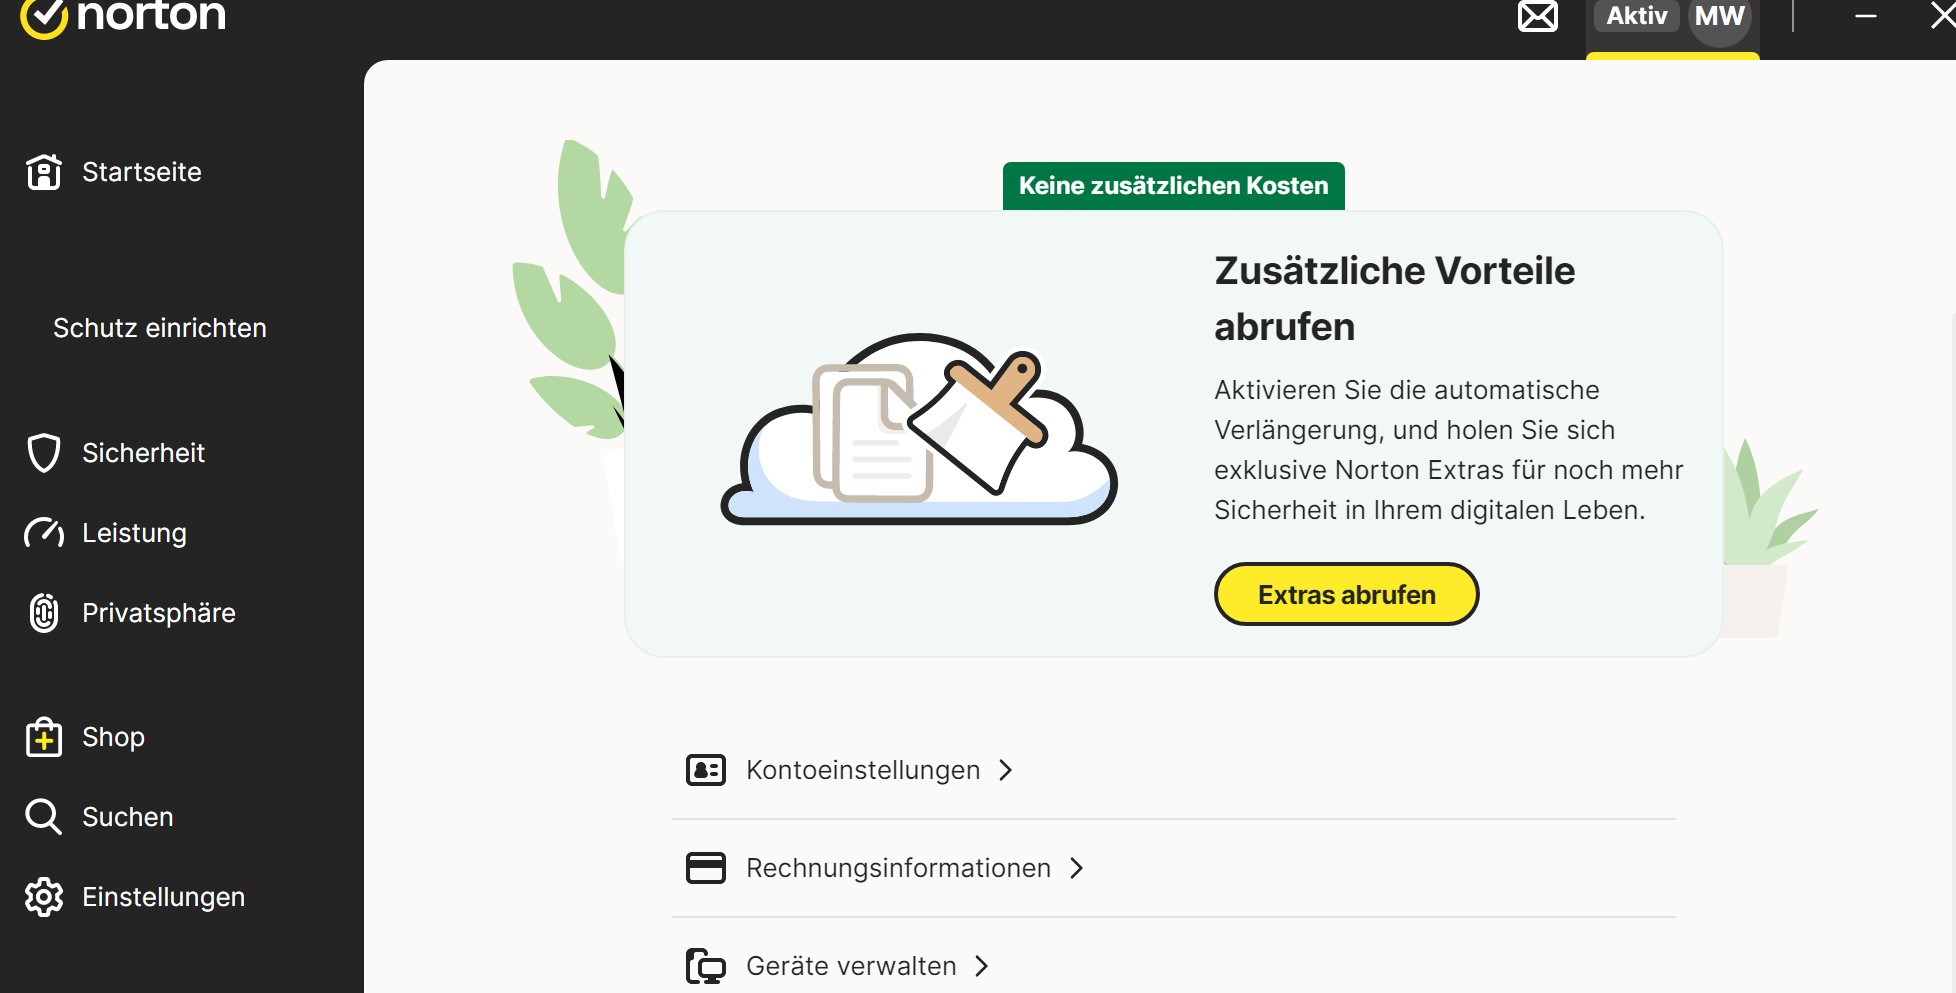Close the Norton window
1956x993 pixels.
1942,16
